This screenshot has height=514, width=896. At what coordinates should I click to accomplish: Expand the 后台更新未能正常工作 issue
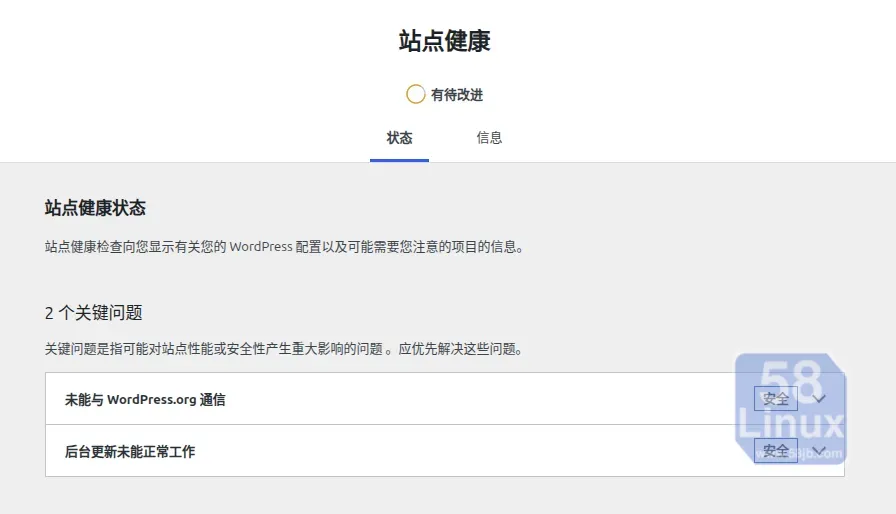(445, 451)
